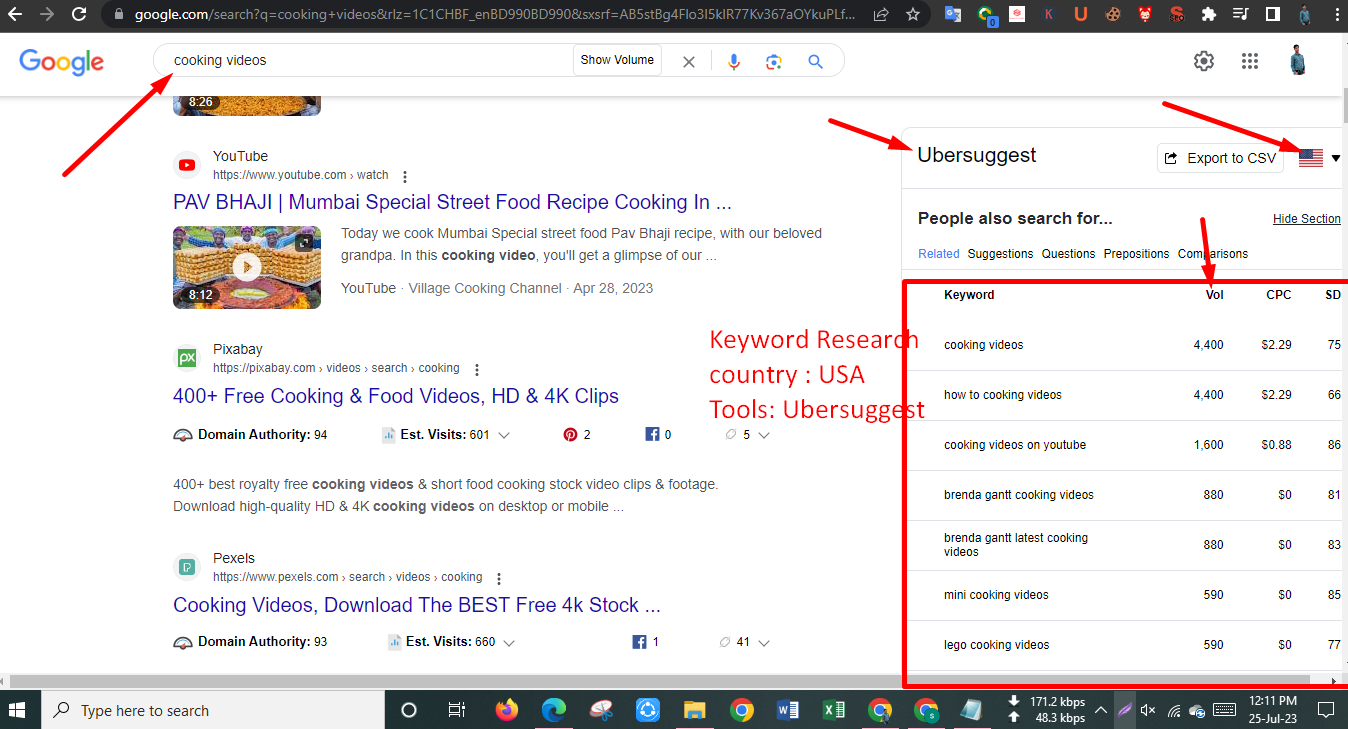The width and height of the screenshot is (1348, 729).
Task: Open Excel from the taskbar
Action: 833,710
